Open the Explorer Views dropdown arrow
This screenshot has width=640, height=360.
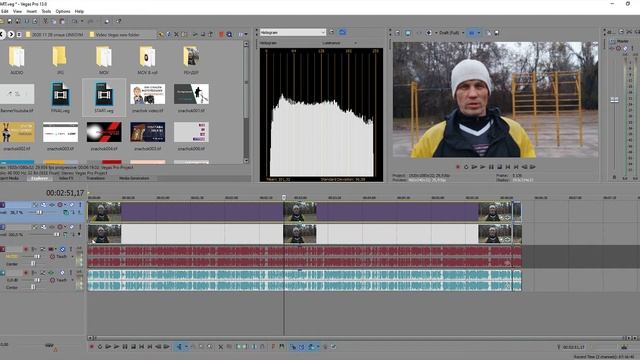pyautogui.click(x=246, y=34)
